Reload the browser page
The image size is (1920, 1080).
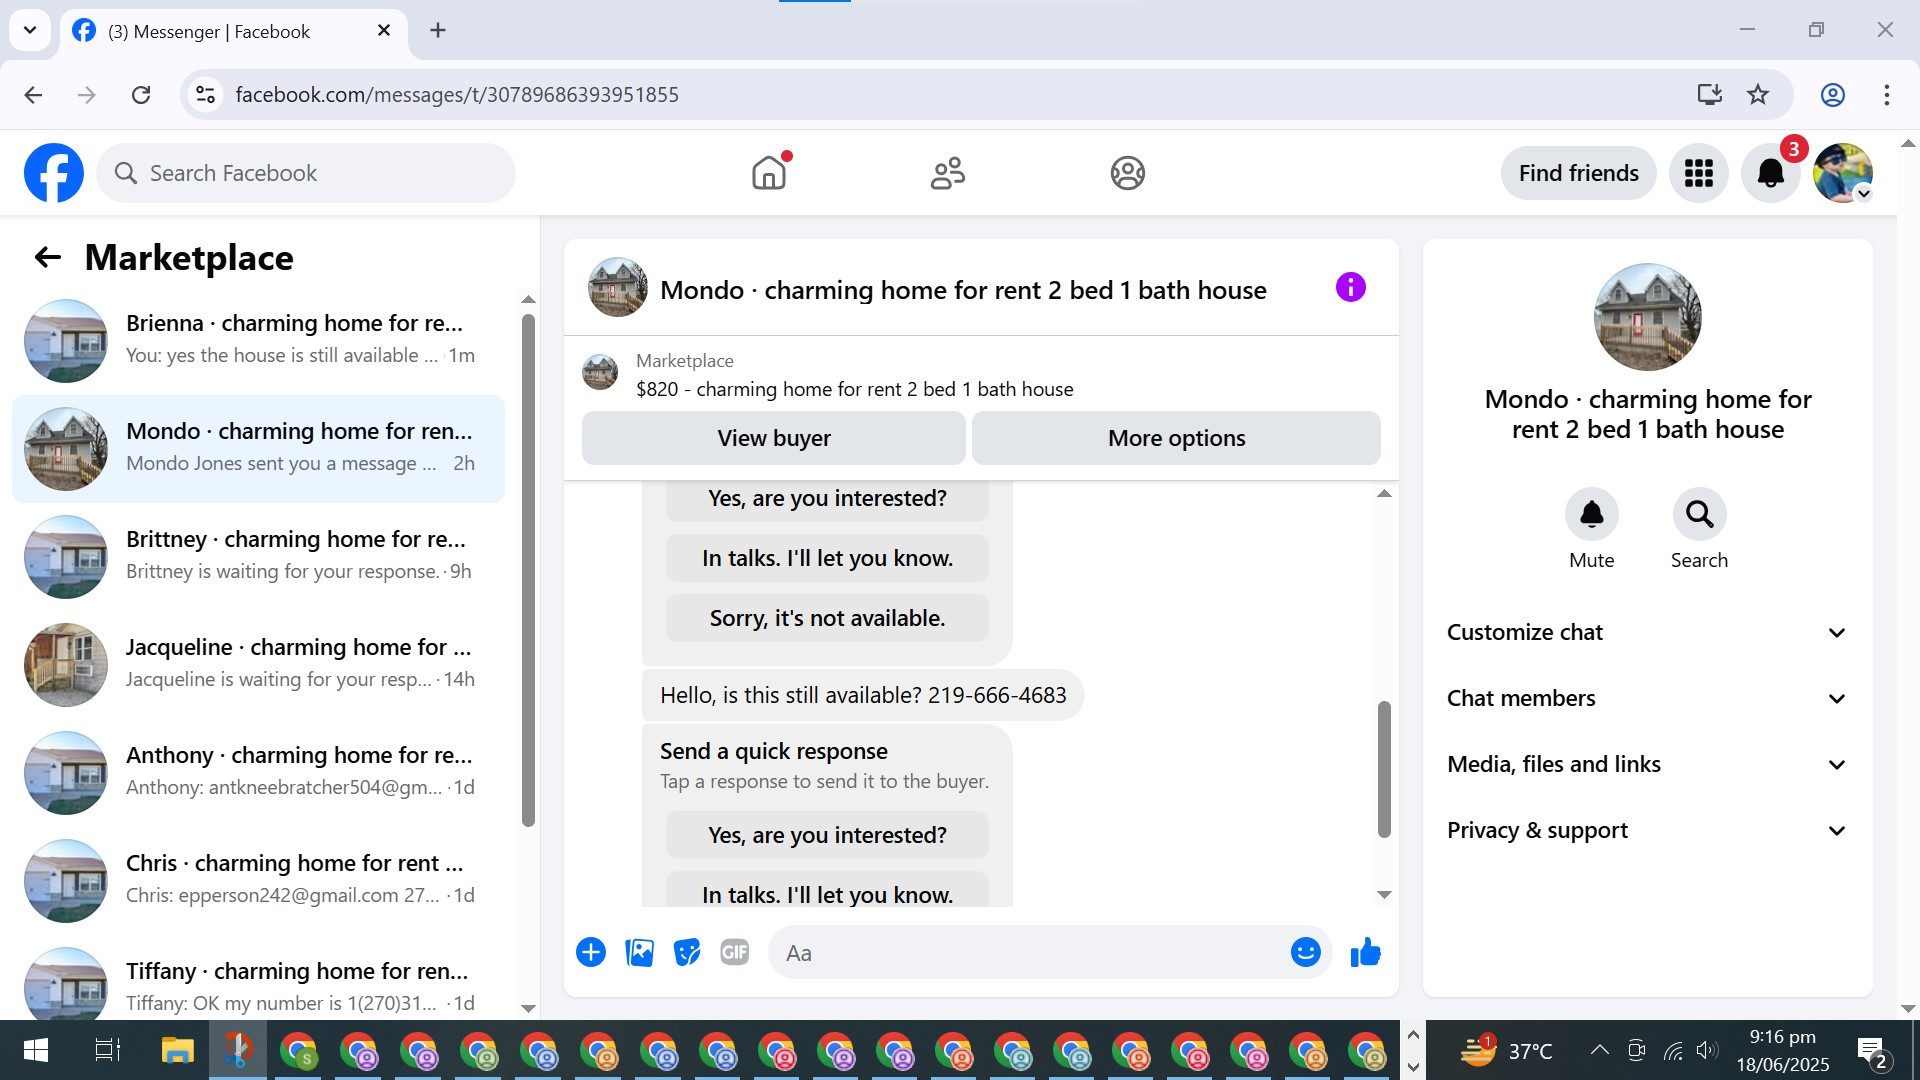click(141, 95)
